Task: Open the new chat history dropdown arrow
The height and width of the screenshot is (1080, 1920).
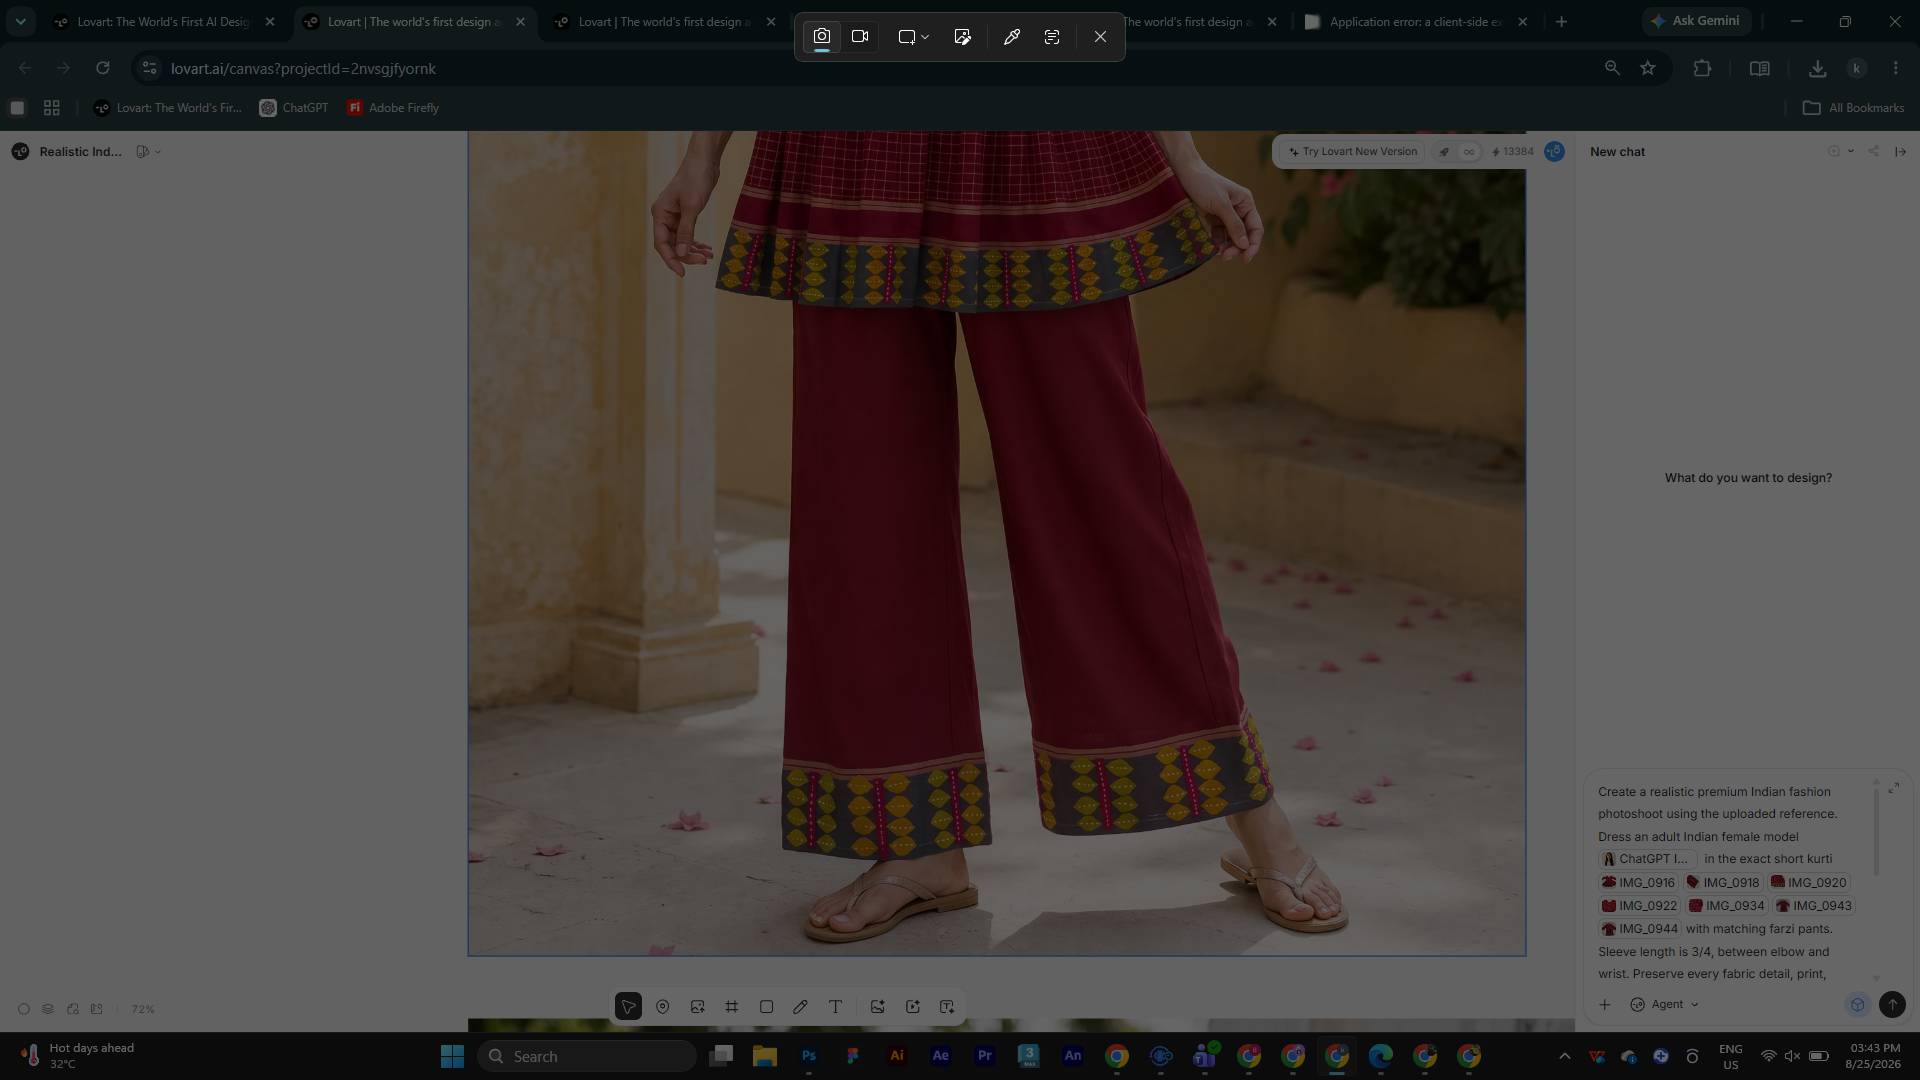Action: point(1851,152)
